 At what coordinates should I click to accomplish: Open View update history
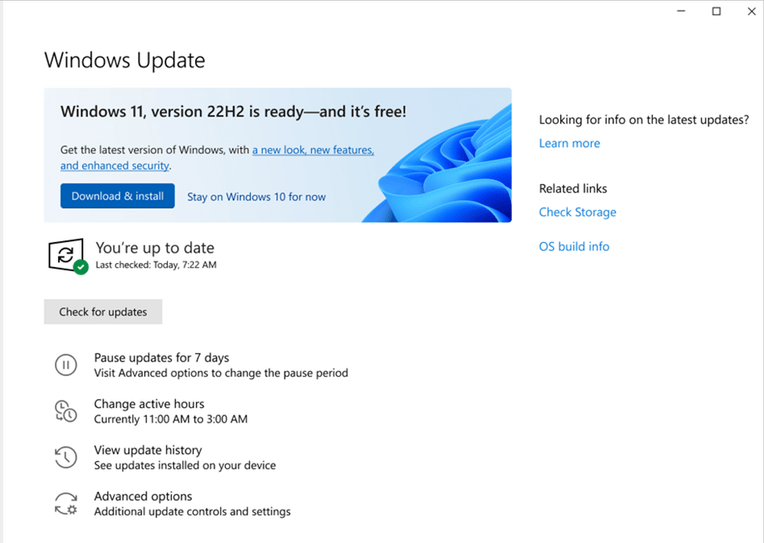(148, 450)
